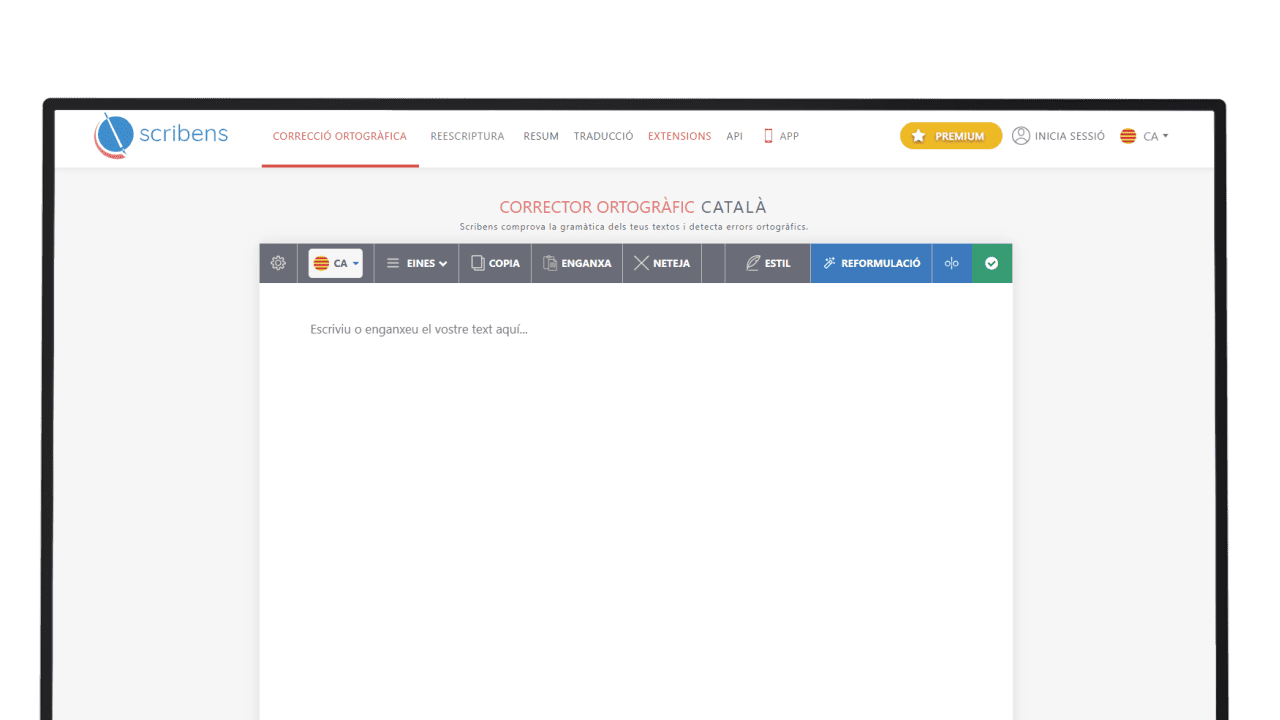The height and width of the screenshot is (720, 1280).
Task: Click the Inicia Sessió link
Action: [x=1070, y=136]
